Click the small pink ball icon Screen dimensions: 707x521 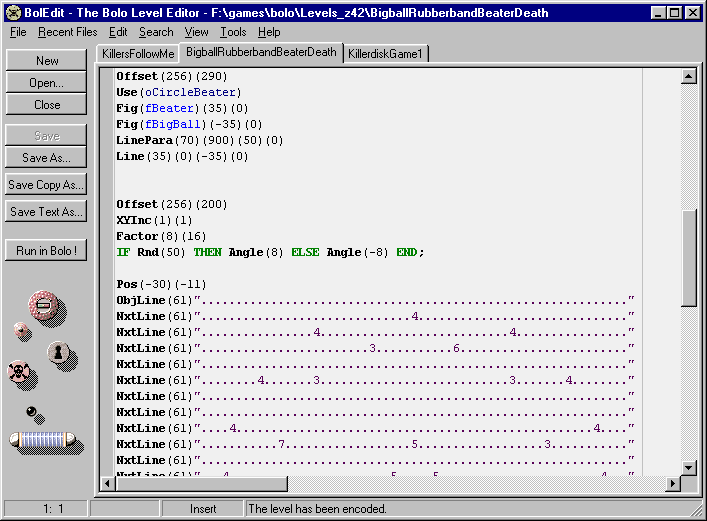[x=20, y=329]
